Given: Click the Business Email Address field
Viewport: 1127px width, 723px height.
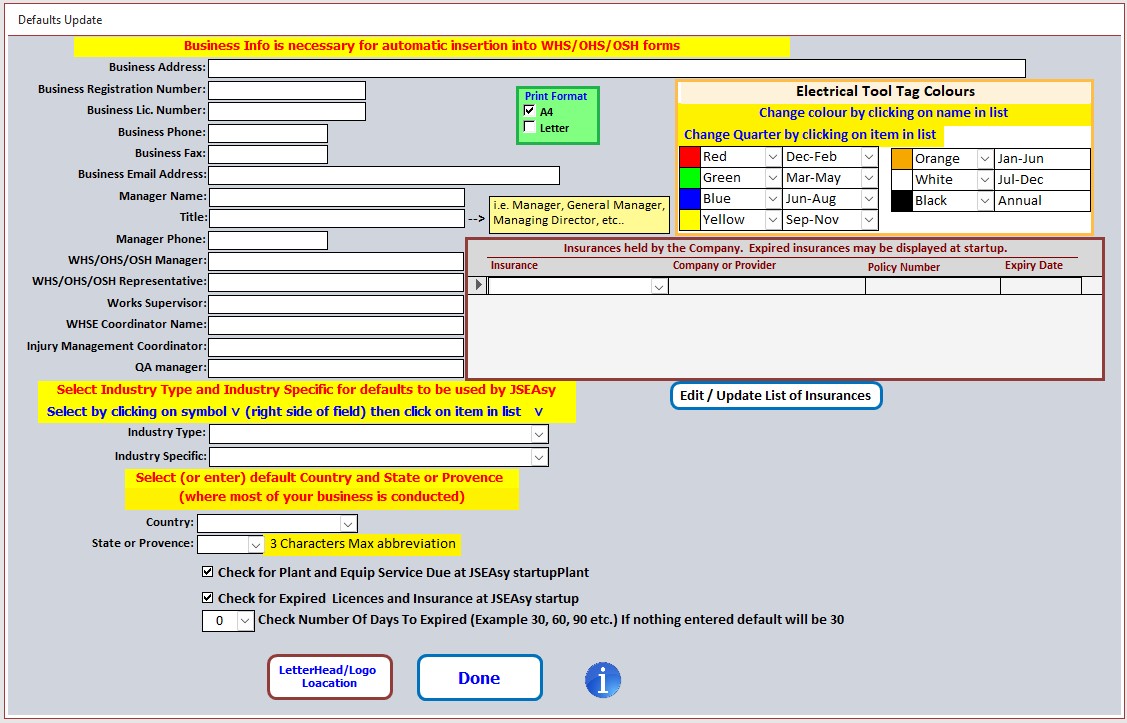Looking at the screenshot, I should pyautogui.click(x=384, y=175).
